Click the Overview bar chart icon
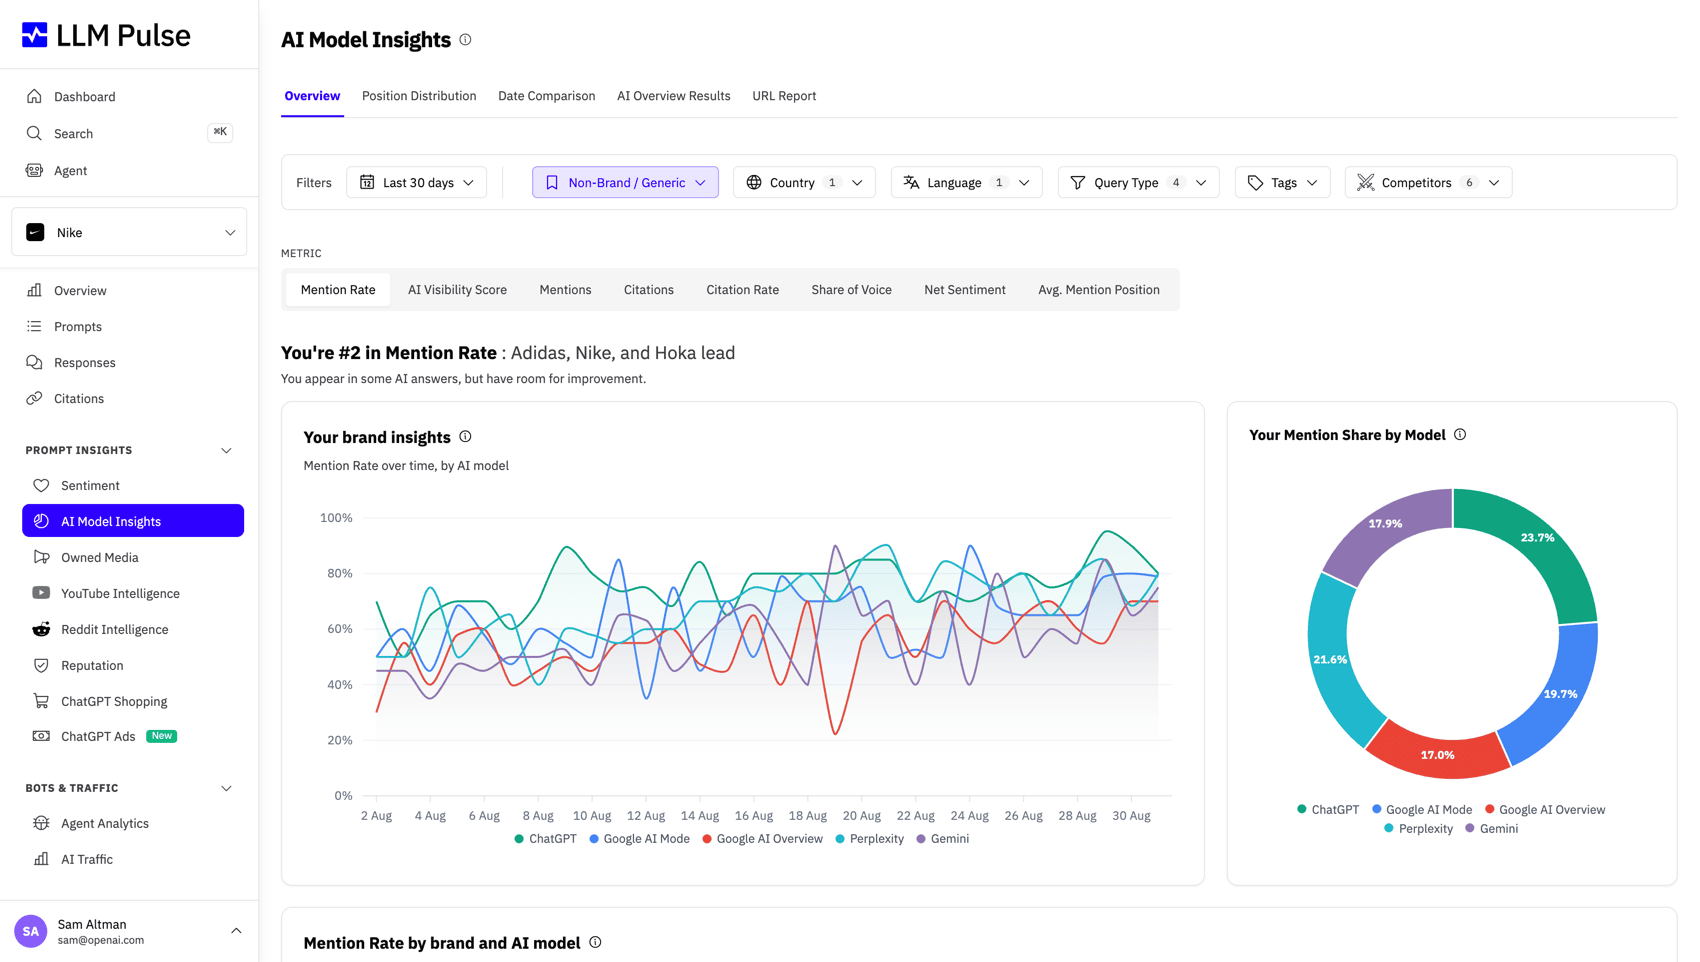The height and width of the screenshot is (962, 1700). click(34, 290)
